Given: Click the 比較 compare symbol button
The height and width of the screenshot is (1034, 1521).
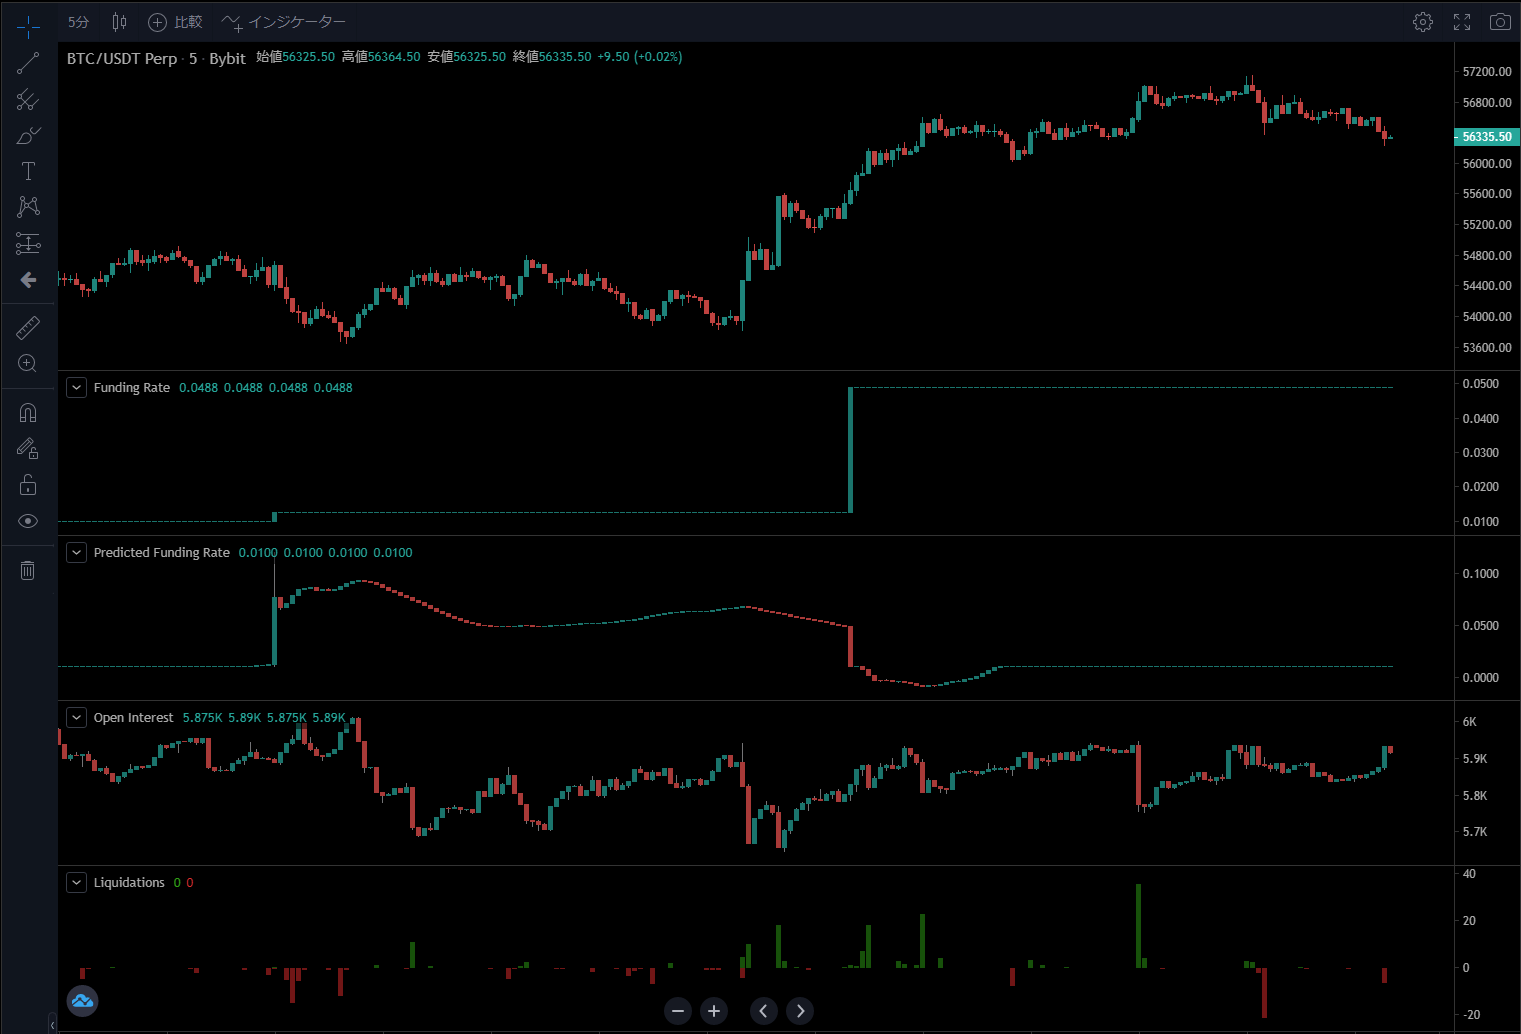Looking at the screenshot, I should 175,22.
